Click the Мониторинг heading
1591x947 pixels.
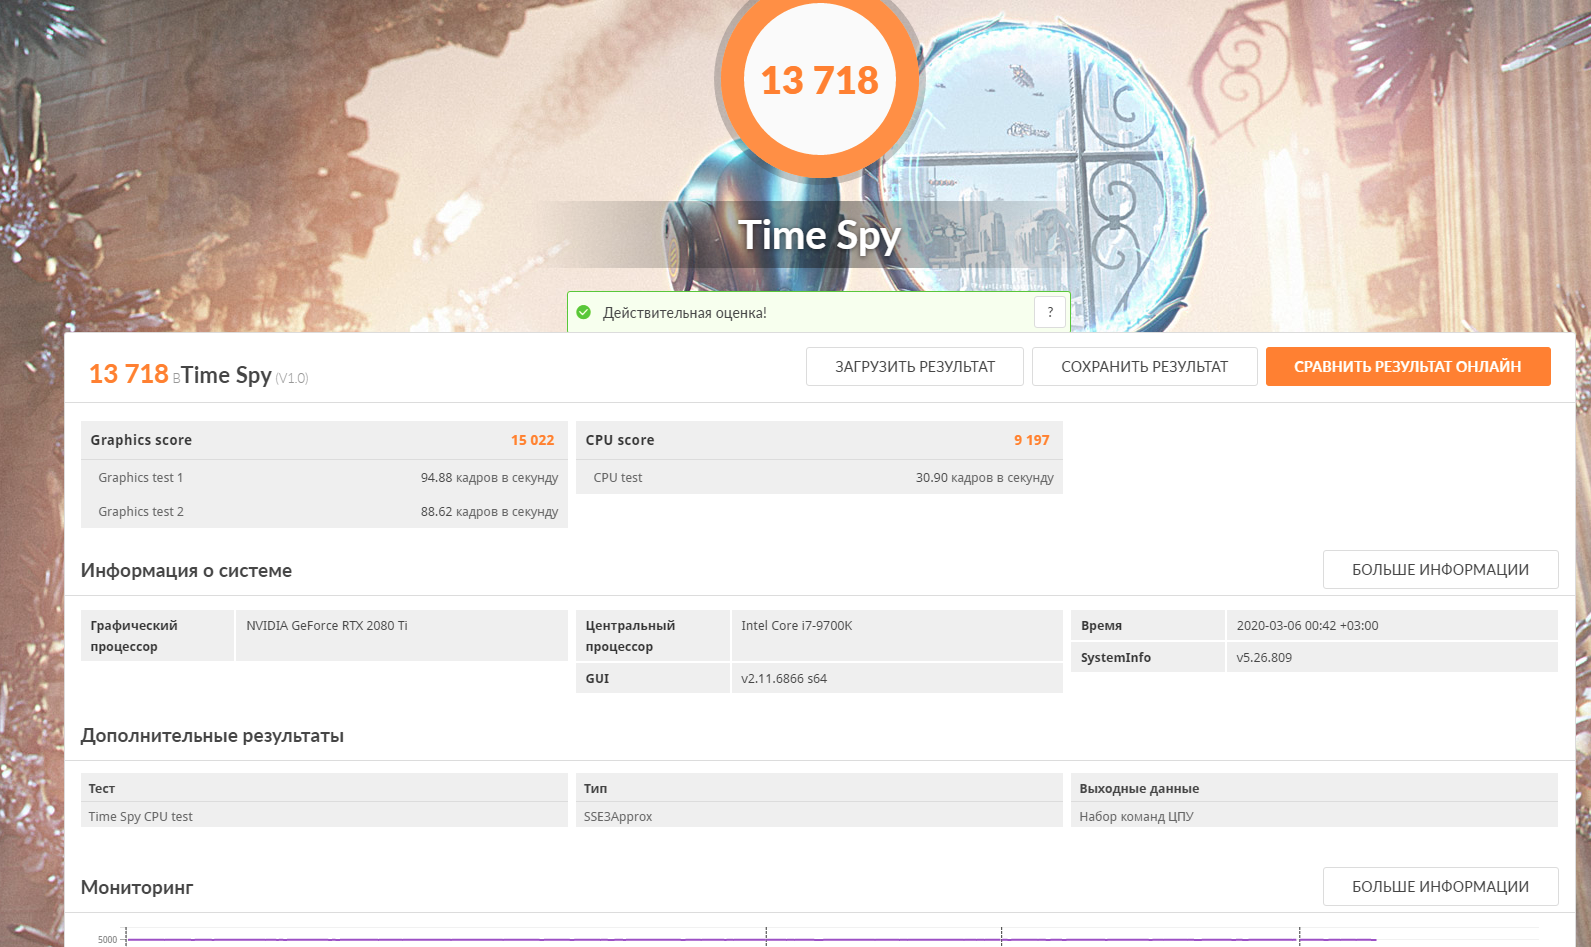(x=137, y=888)
